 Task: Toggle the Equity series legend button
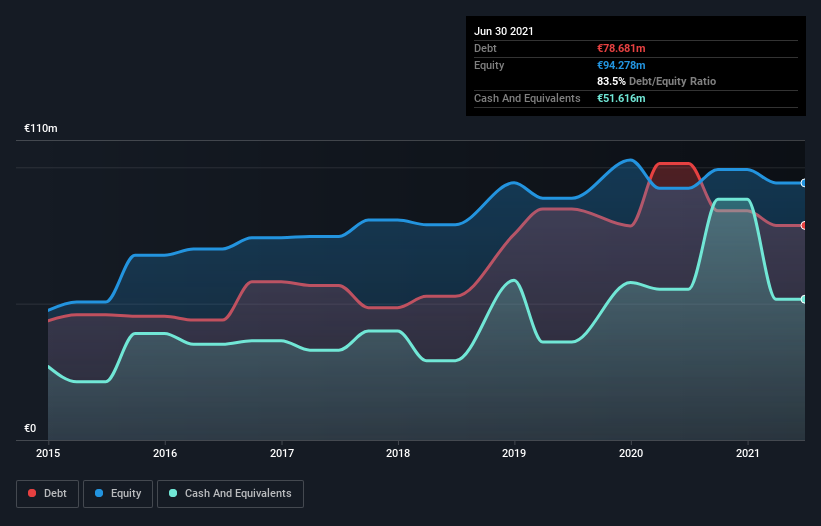pyautogui.click(x=118, y=494)
